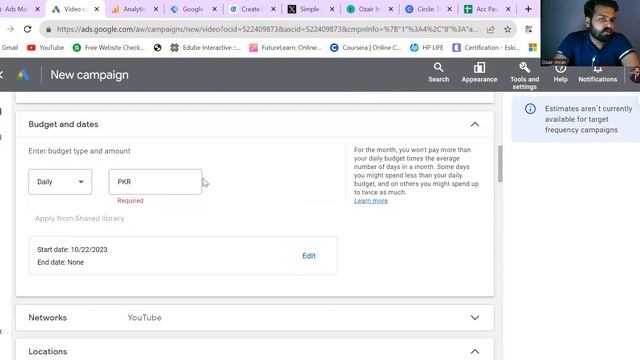Switch to the Ads Manager tab
The image size is (640, 360).
(x=16, y=9)
